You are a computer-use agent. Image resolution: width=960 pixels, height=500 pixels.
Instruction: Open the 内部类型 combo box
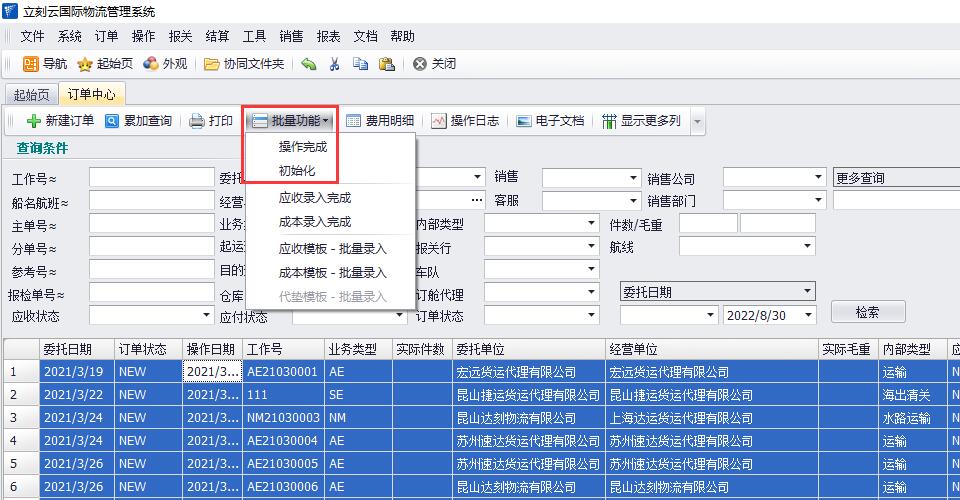[x=591, y=223]
